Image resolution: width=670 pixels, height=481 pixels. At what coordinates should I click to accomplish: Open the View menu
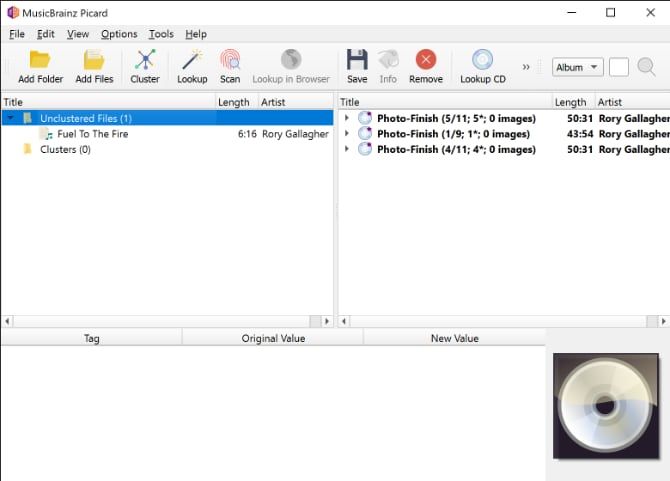point(78,34)
